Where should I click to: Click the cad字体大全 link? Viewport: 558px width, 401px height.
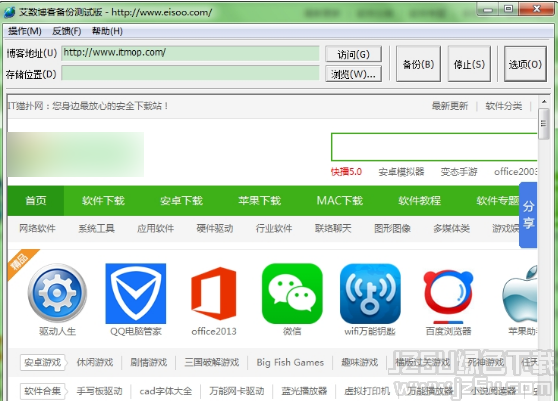click(x=165, y=391)
